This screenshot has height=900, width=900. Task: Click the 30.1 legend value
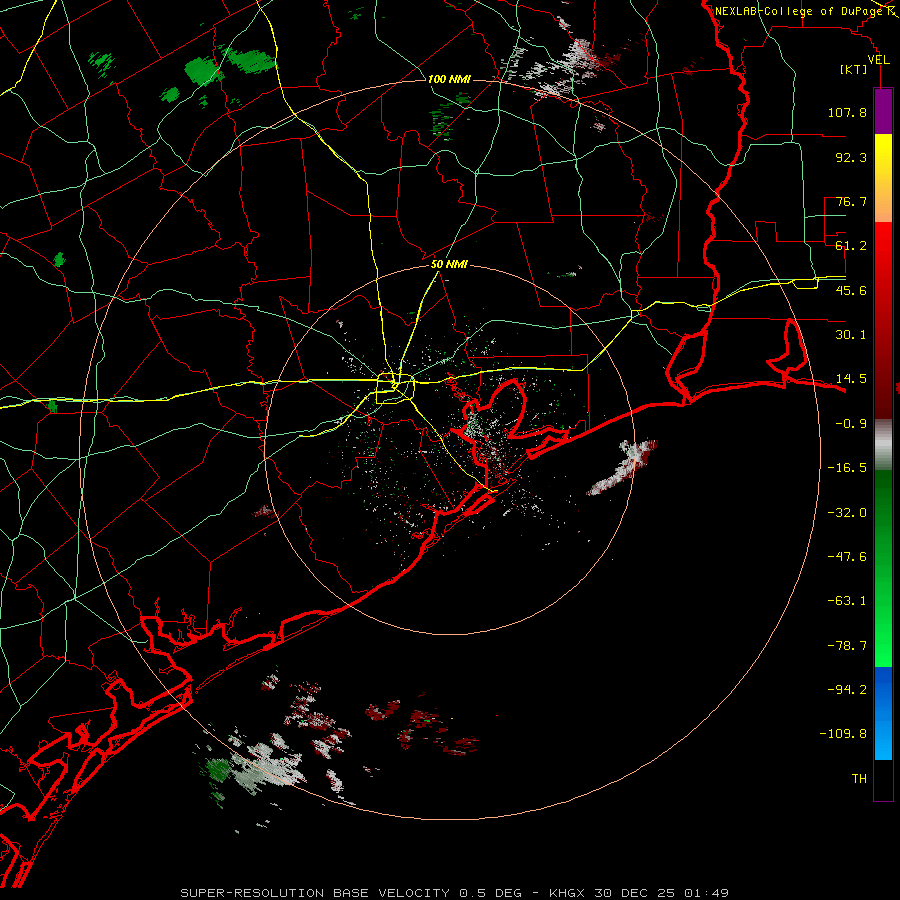coord(851,335)
